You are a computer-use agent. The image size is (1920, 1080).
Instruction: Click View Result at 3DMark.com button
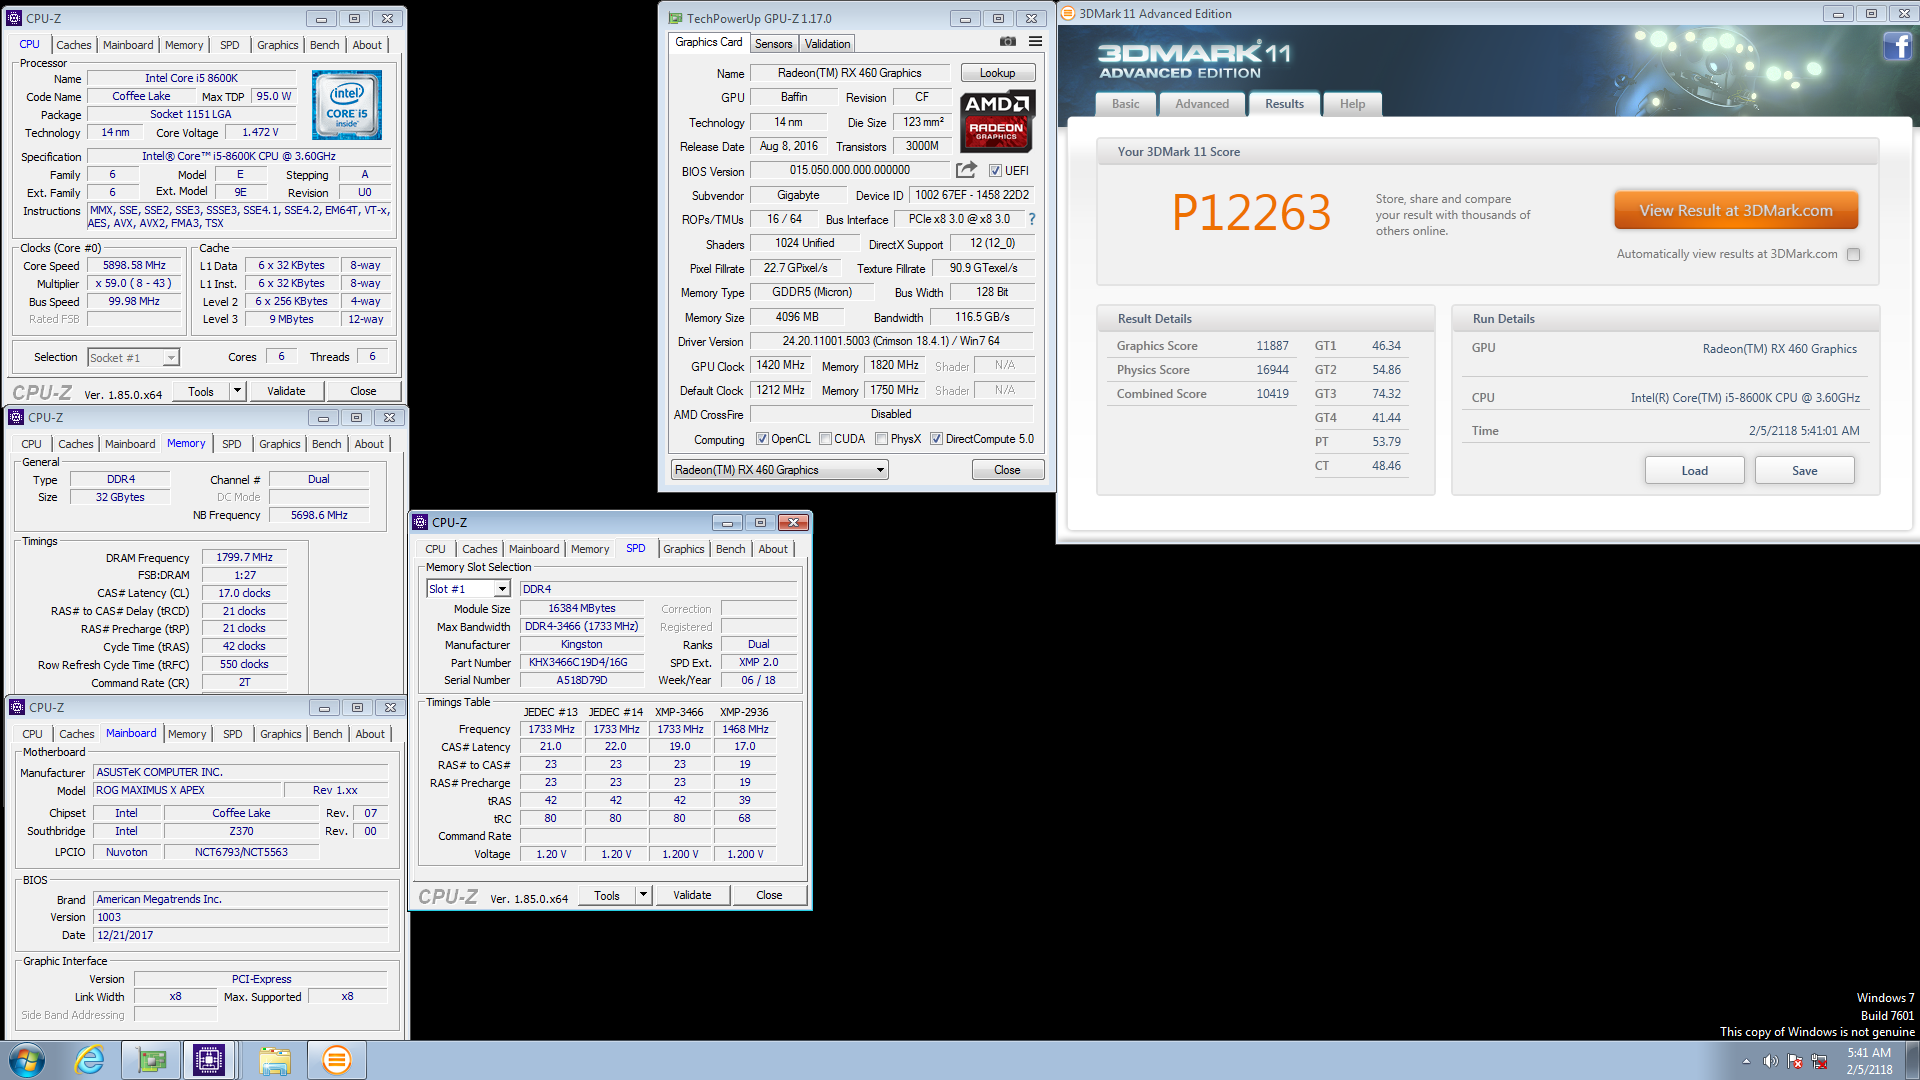1736,211
